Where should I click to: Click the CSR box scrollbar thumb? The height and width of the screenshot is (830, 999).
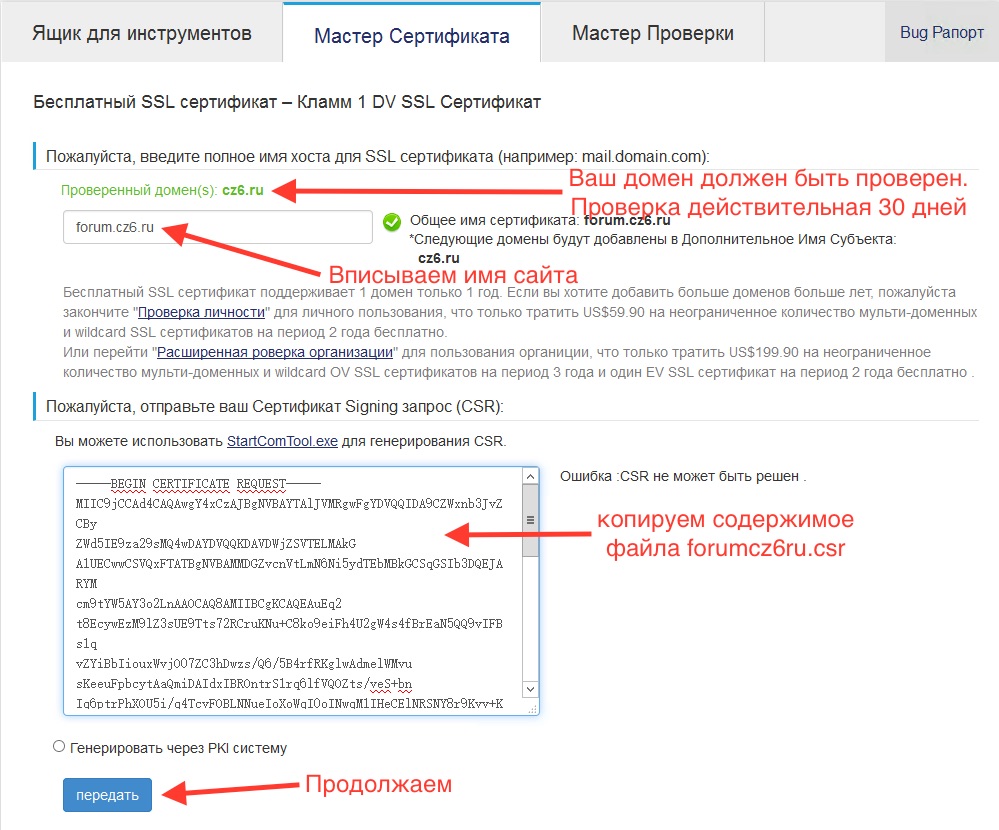tap(530, 520)
